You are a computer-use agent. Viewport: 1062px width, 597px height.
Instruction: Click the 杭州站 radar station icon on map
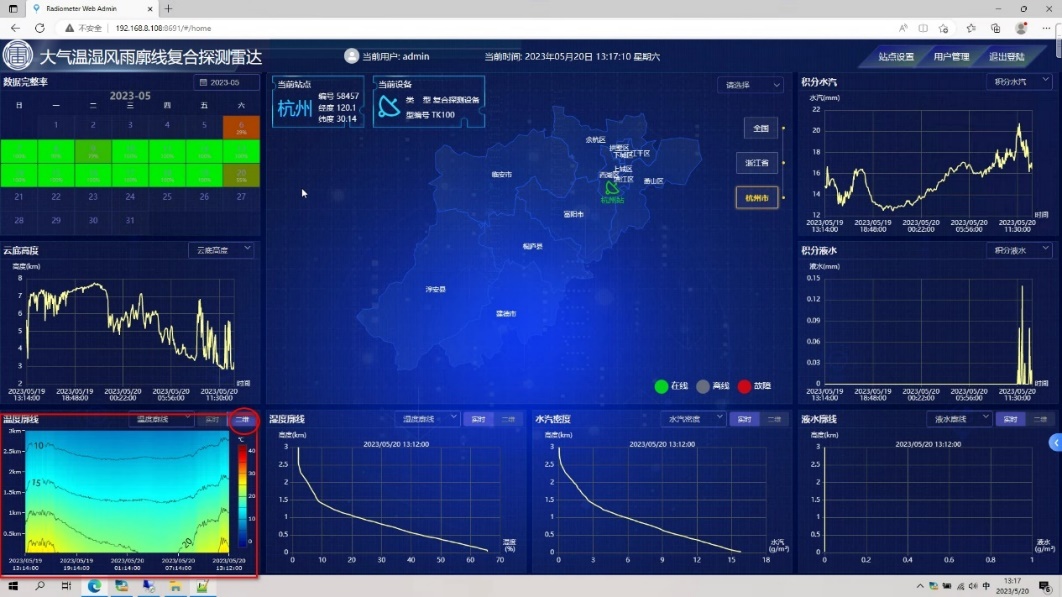(611, 187)
